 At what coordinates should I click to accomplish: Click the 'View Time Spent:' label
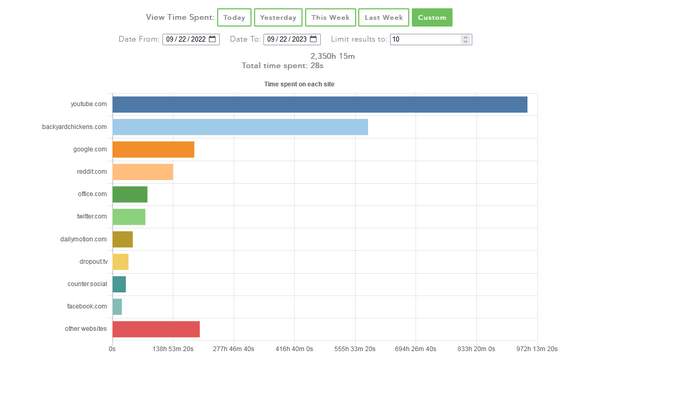coord(180,17)
